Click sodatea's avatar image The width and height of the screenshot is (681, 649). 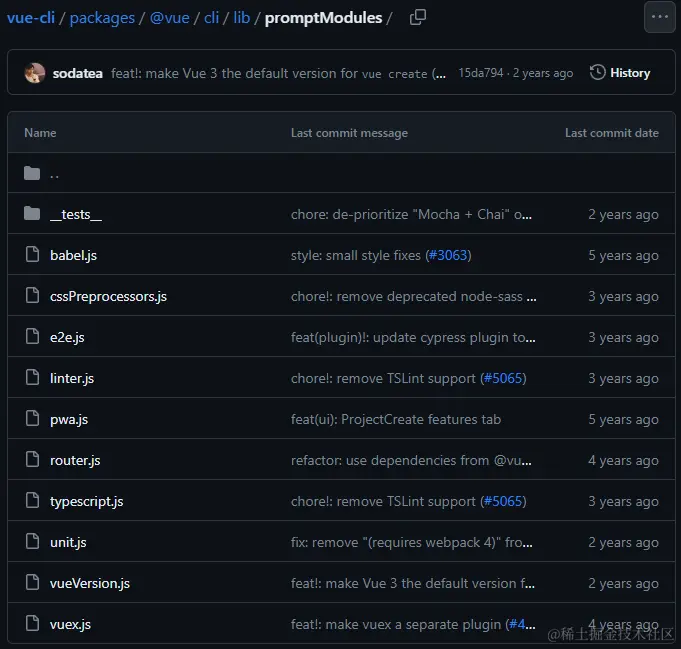35,73
